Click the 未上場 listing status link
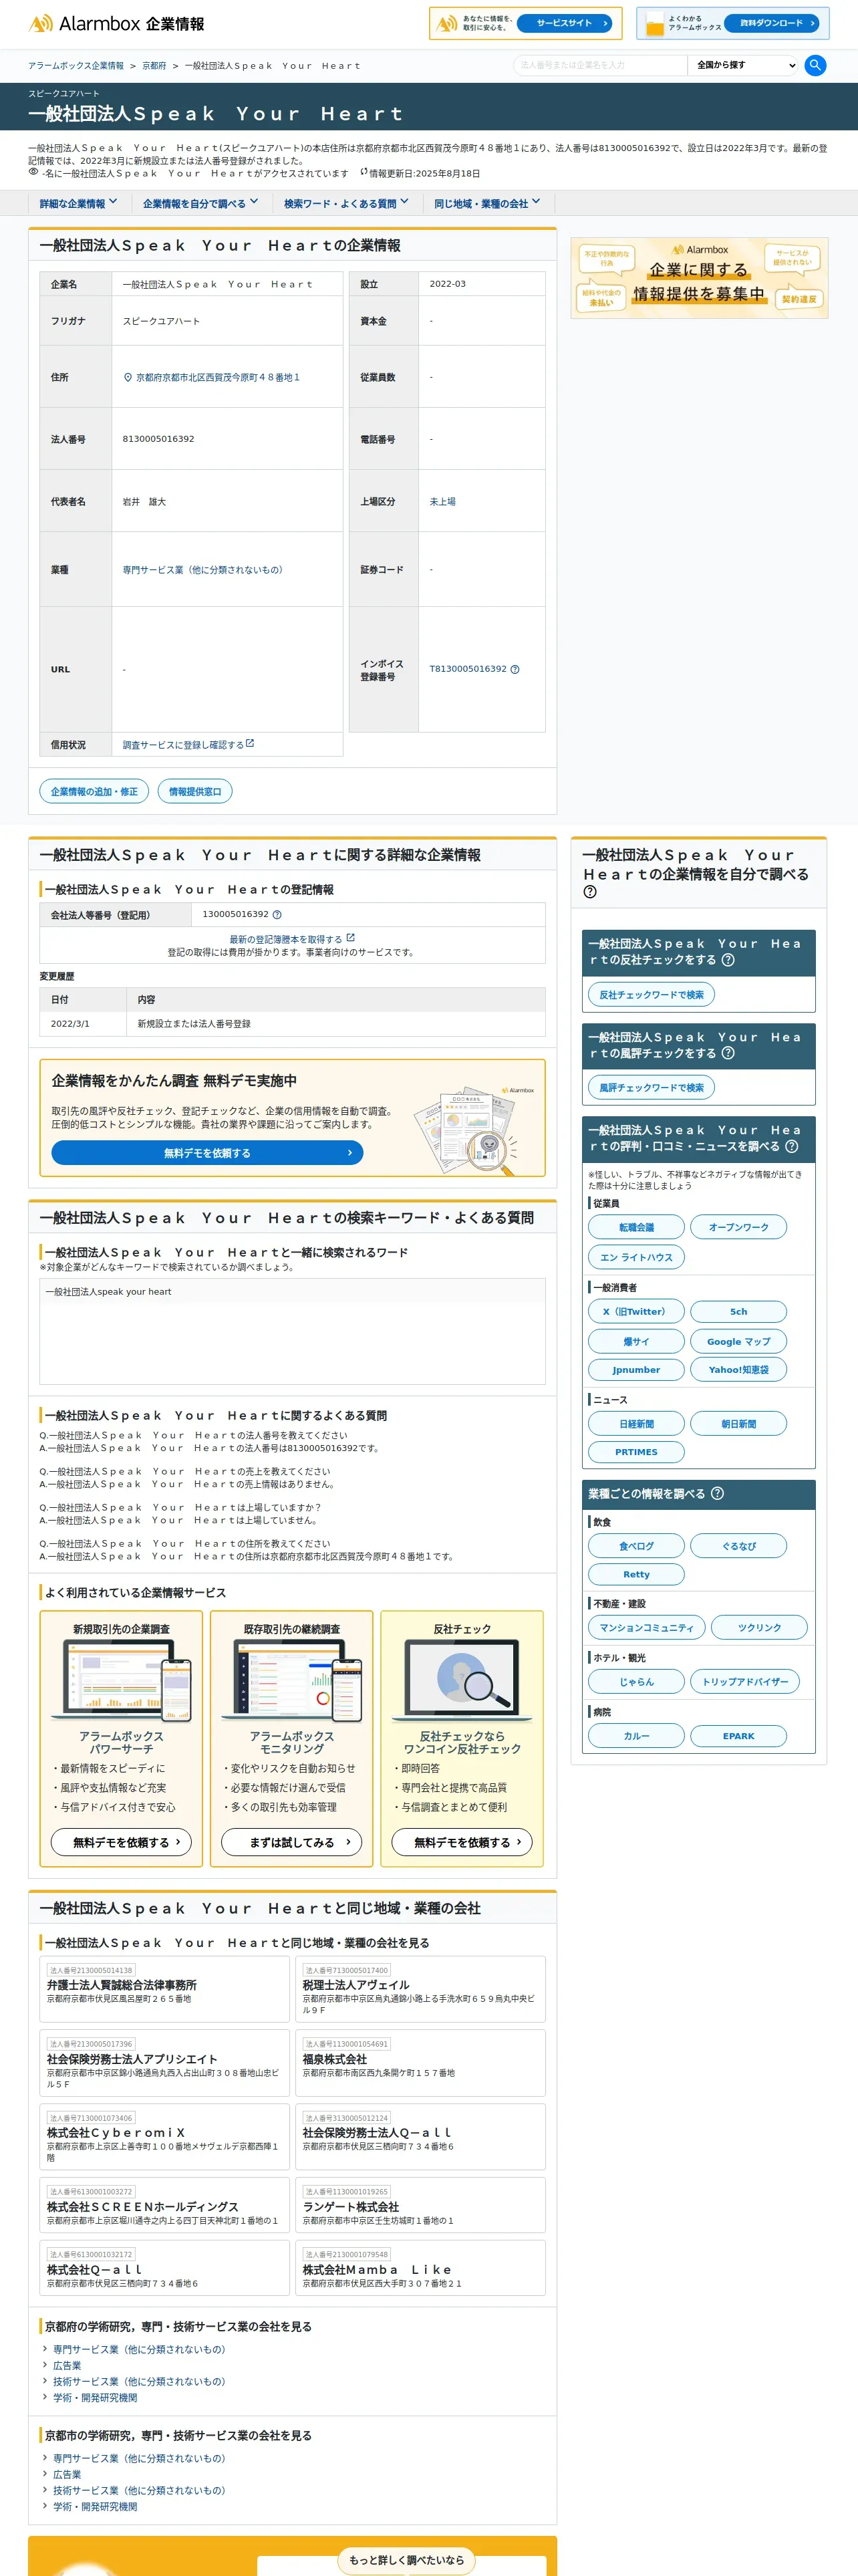The height and width of the screenshot is (2576, 858). pyautogui.click(x=442, y=502)
